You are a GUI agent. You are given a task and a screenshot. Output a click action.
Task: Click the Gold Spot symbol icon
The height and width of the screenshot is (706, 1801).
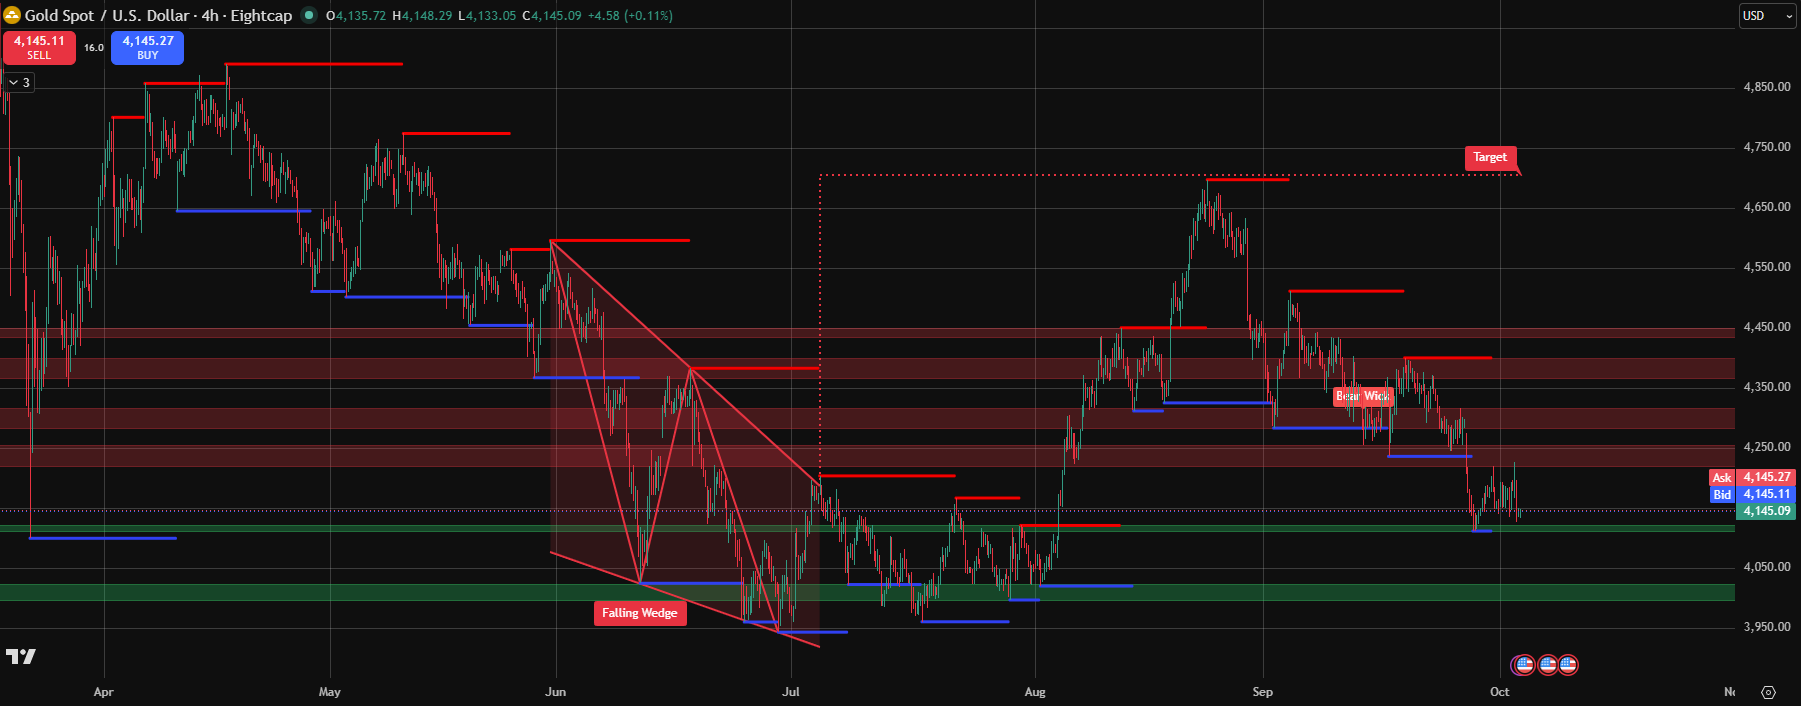(13, 15)
